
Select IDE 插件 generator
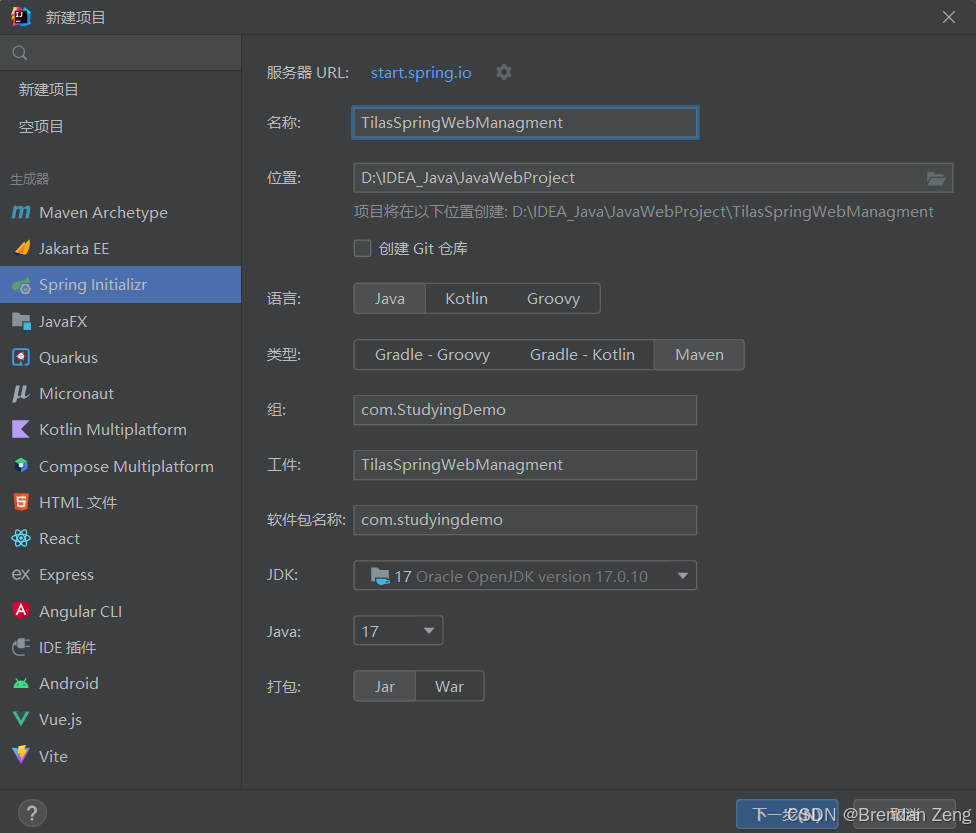pyautogui.click(x=121, y=647)
